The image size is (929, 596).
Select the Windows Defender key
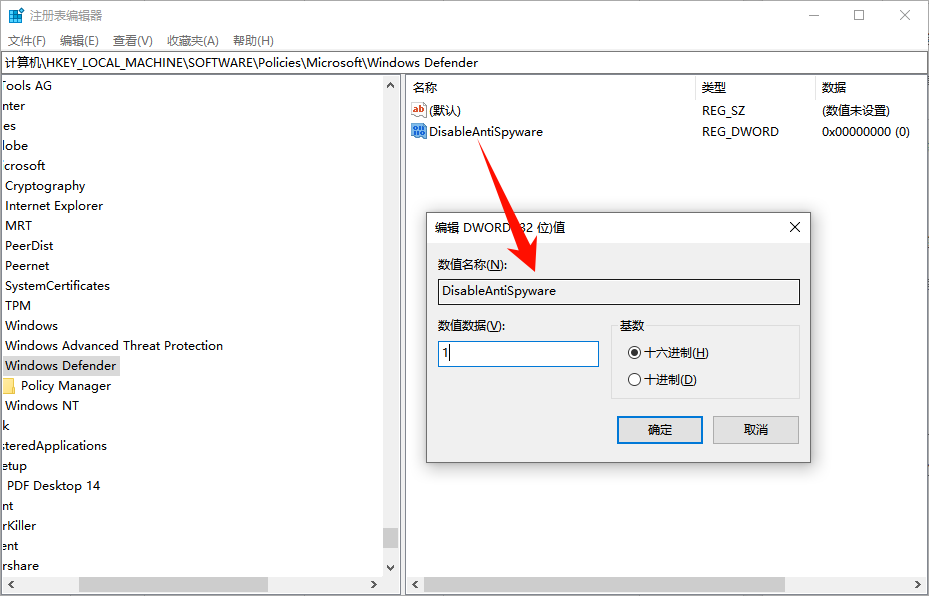pos(60,366)
